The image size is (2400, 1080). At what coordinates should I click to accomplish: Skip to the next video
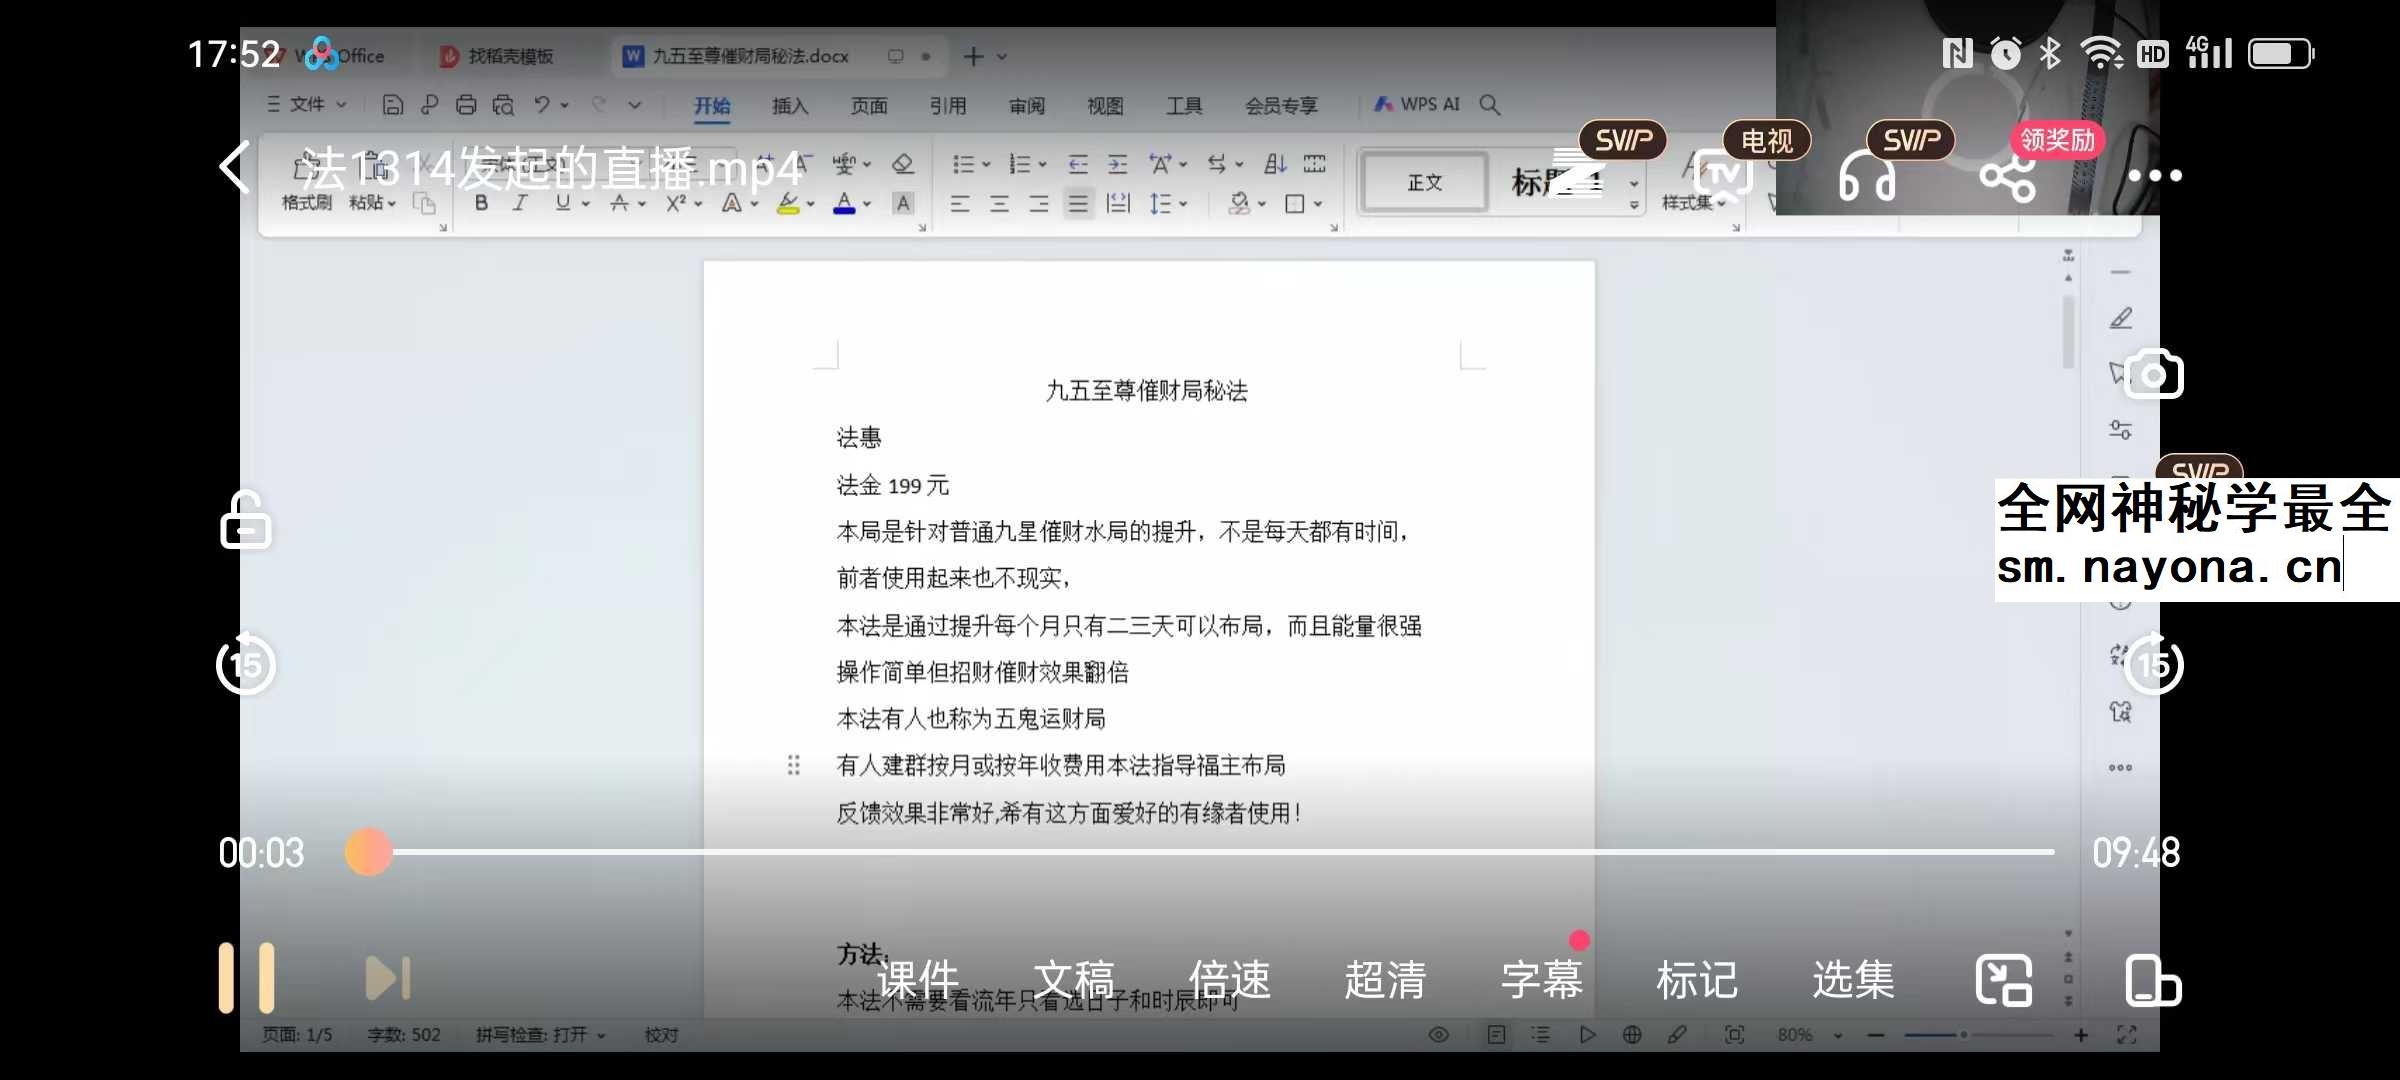click(388, 978)
